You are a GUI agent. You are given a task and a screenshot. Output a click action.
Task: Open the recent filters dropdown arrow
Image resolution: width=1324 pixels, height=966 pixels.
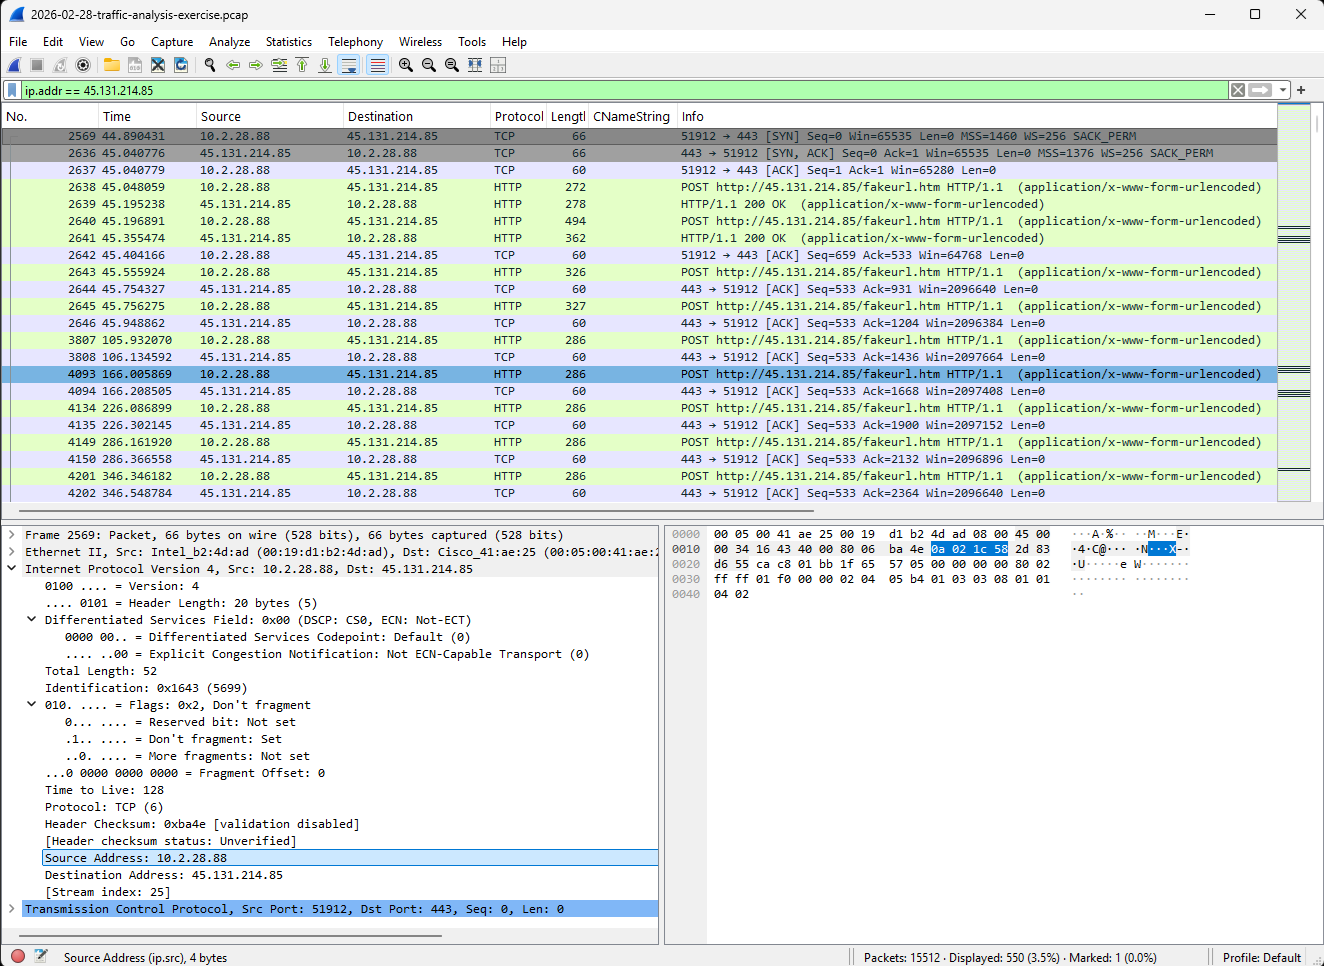pos(1282,90)
